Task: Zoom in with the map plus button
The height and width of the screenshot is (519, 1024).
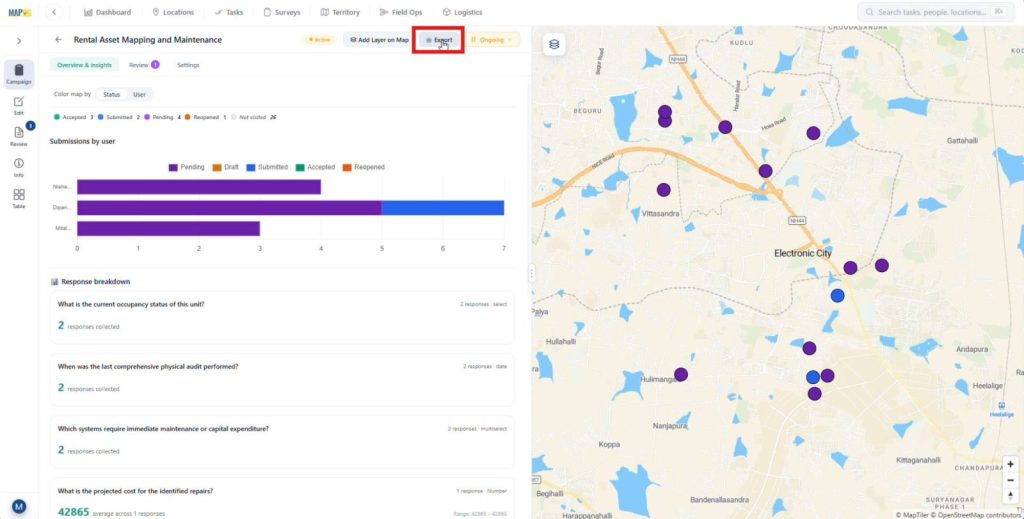Action: click(x=1010, y=465)
